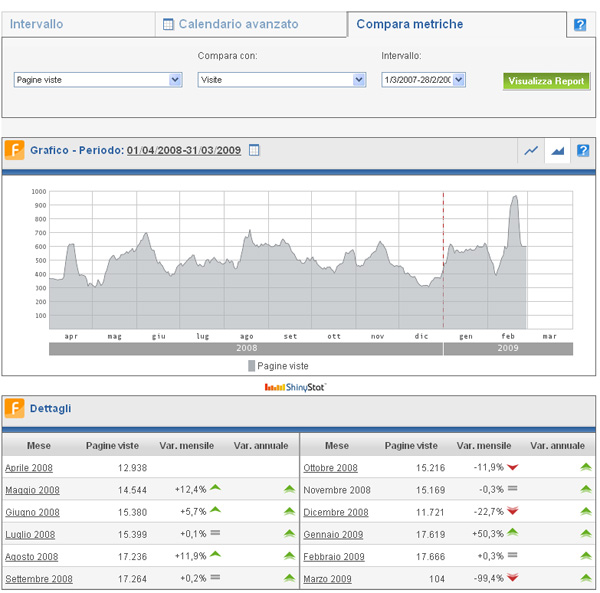Click the red dashed year marker in chart
Image resolution: width=600 pixels, height=593 pixels.
443,260
